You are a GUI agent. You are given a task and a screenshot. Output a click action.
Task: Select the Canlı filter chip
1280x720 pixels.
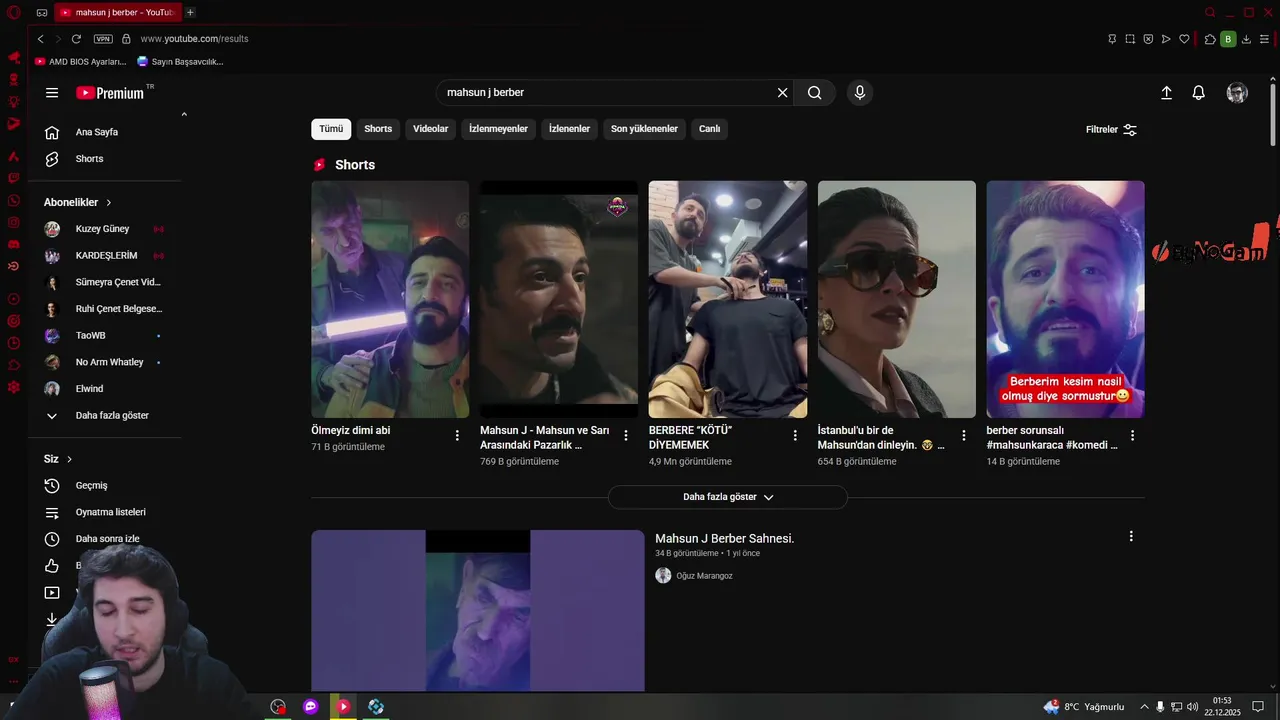(709, 129)
